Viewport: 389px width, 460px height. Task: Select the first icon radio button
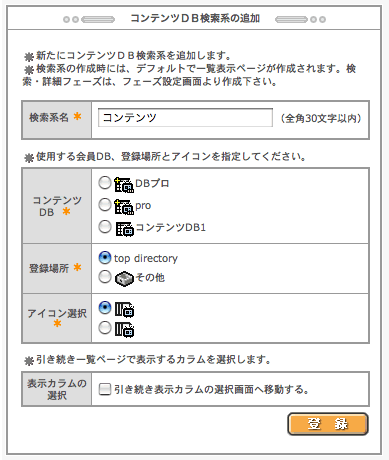click(x=105, y=307)
